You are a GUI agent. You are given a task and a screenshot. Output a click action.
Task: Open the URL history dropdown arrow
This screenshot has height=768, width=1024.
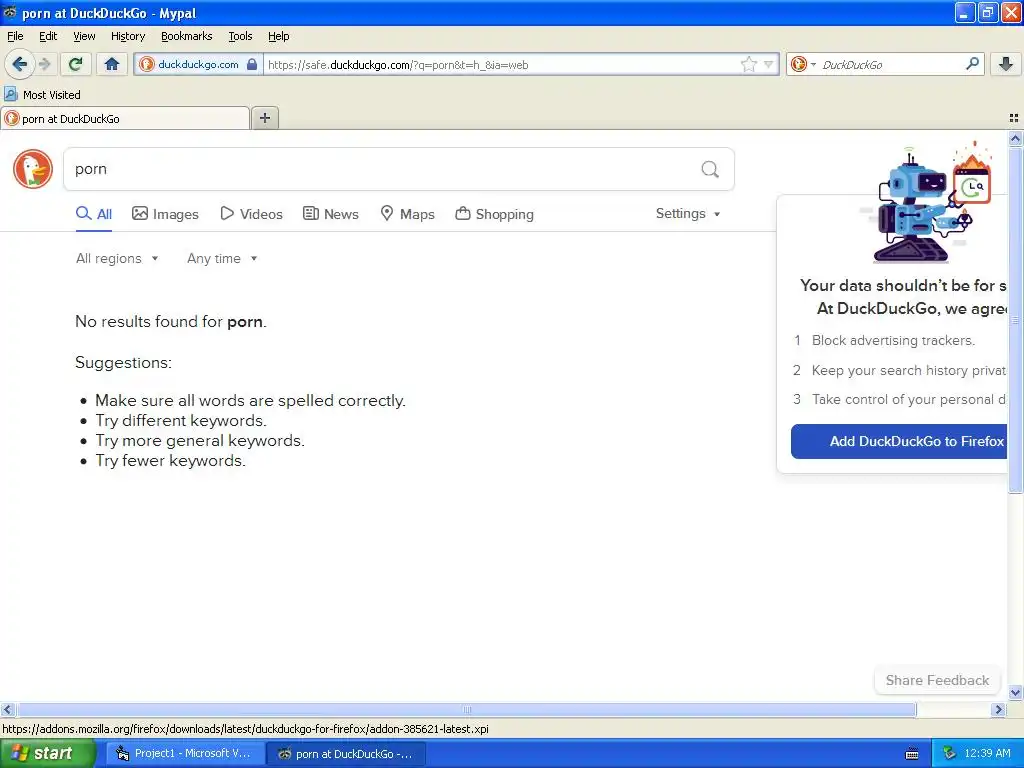coord(769,64)
